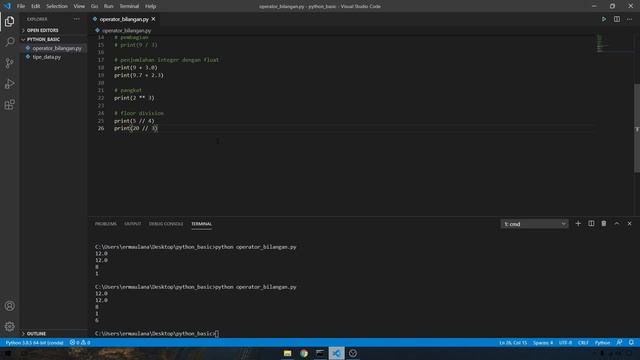Click operator_bilangan.py in the breadcrumb
This screenshot has width=640, height=360.
click(126, 31)
